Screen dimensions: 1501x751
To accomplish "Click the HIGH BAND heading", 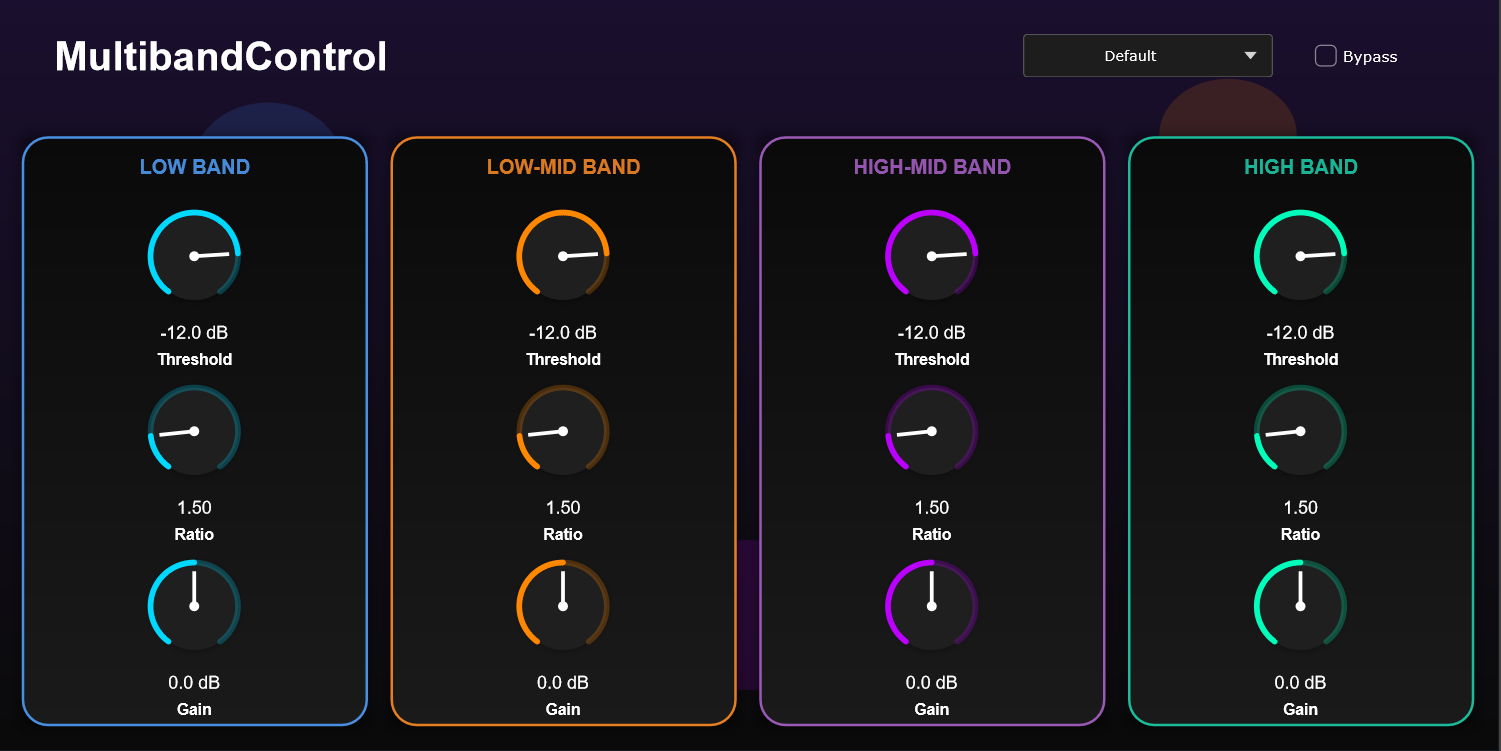I will click(x=1301, y=167).
